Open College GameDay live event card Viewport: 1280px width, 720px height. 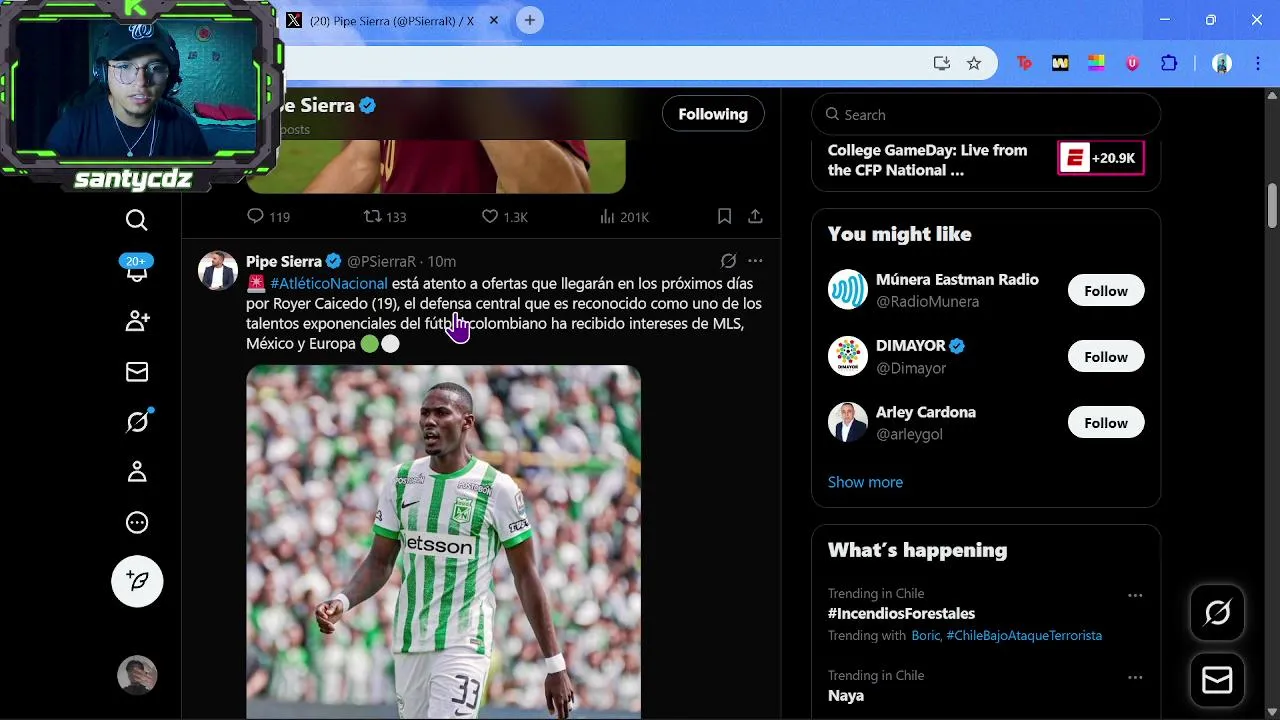tap(927, 160)
